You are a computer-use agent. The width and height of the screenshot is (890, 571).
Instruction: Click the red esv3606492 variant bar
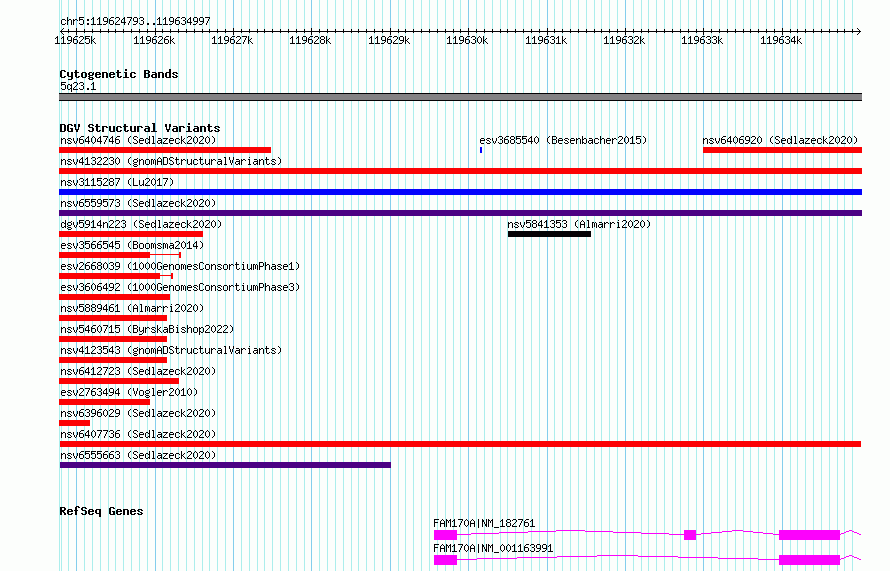115,297
